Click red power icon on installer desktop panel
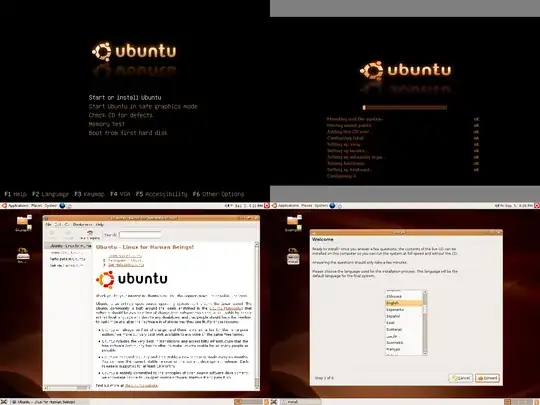The image size is (540, 405). tap(537, 206)
